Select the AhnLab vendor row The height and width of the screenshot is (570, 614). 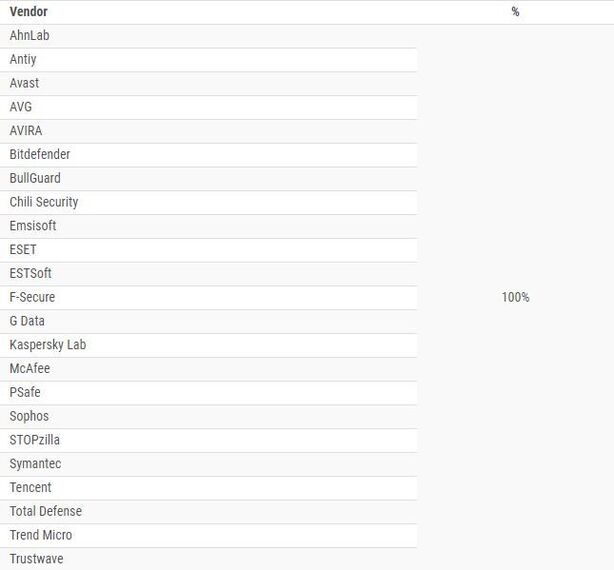29,36
